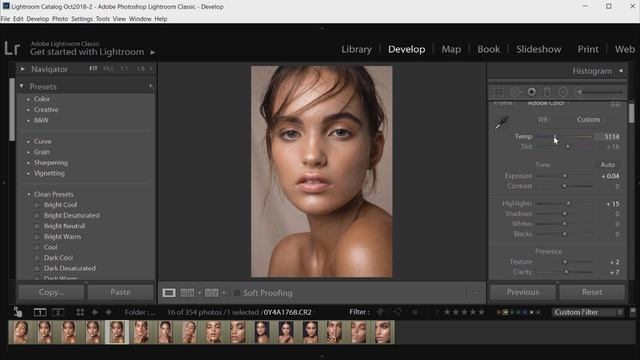Enable the Soft Proofing checkbox

tap(237, 293)
